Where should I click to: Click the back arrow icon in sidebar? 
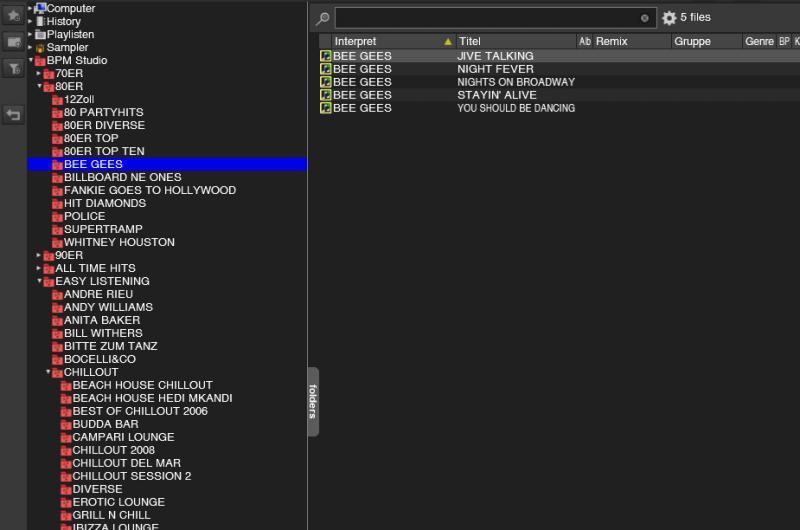[13, 114]
